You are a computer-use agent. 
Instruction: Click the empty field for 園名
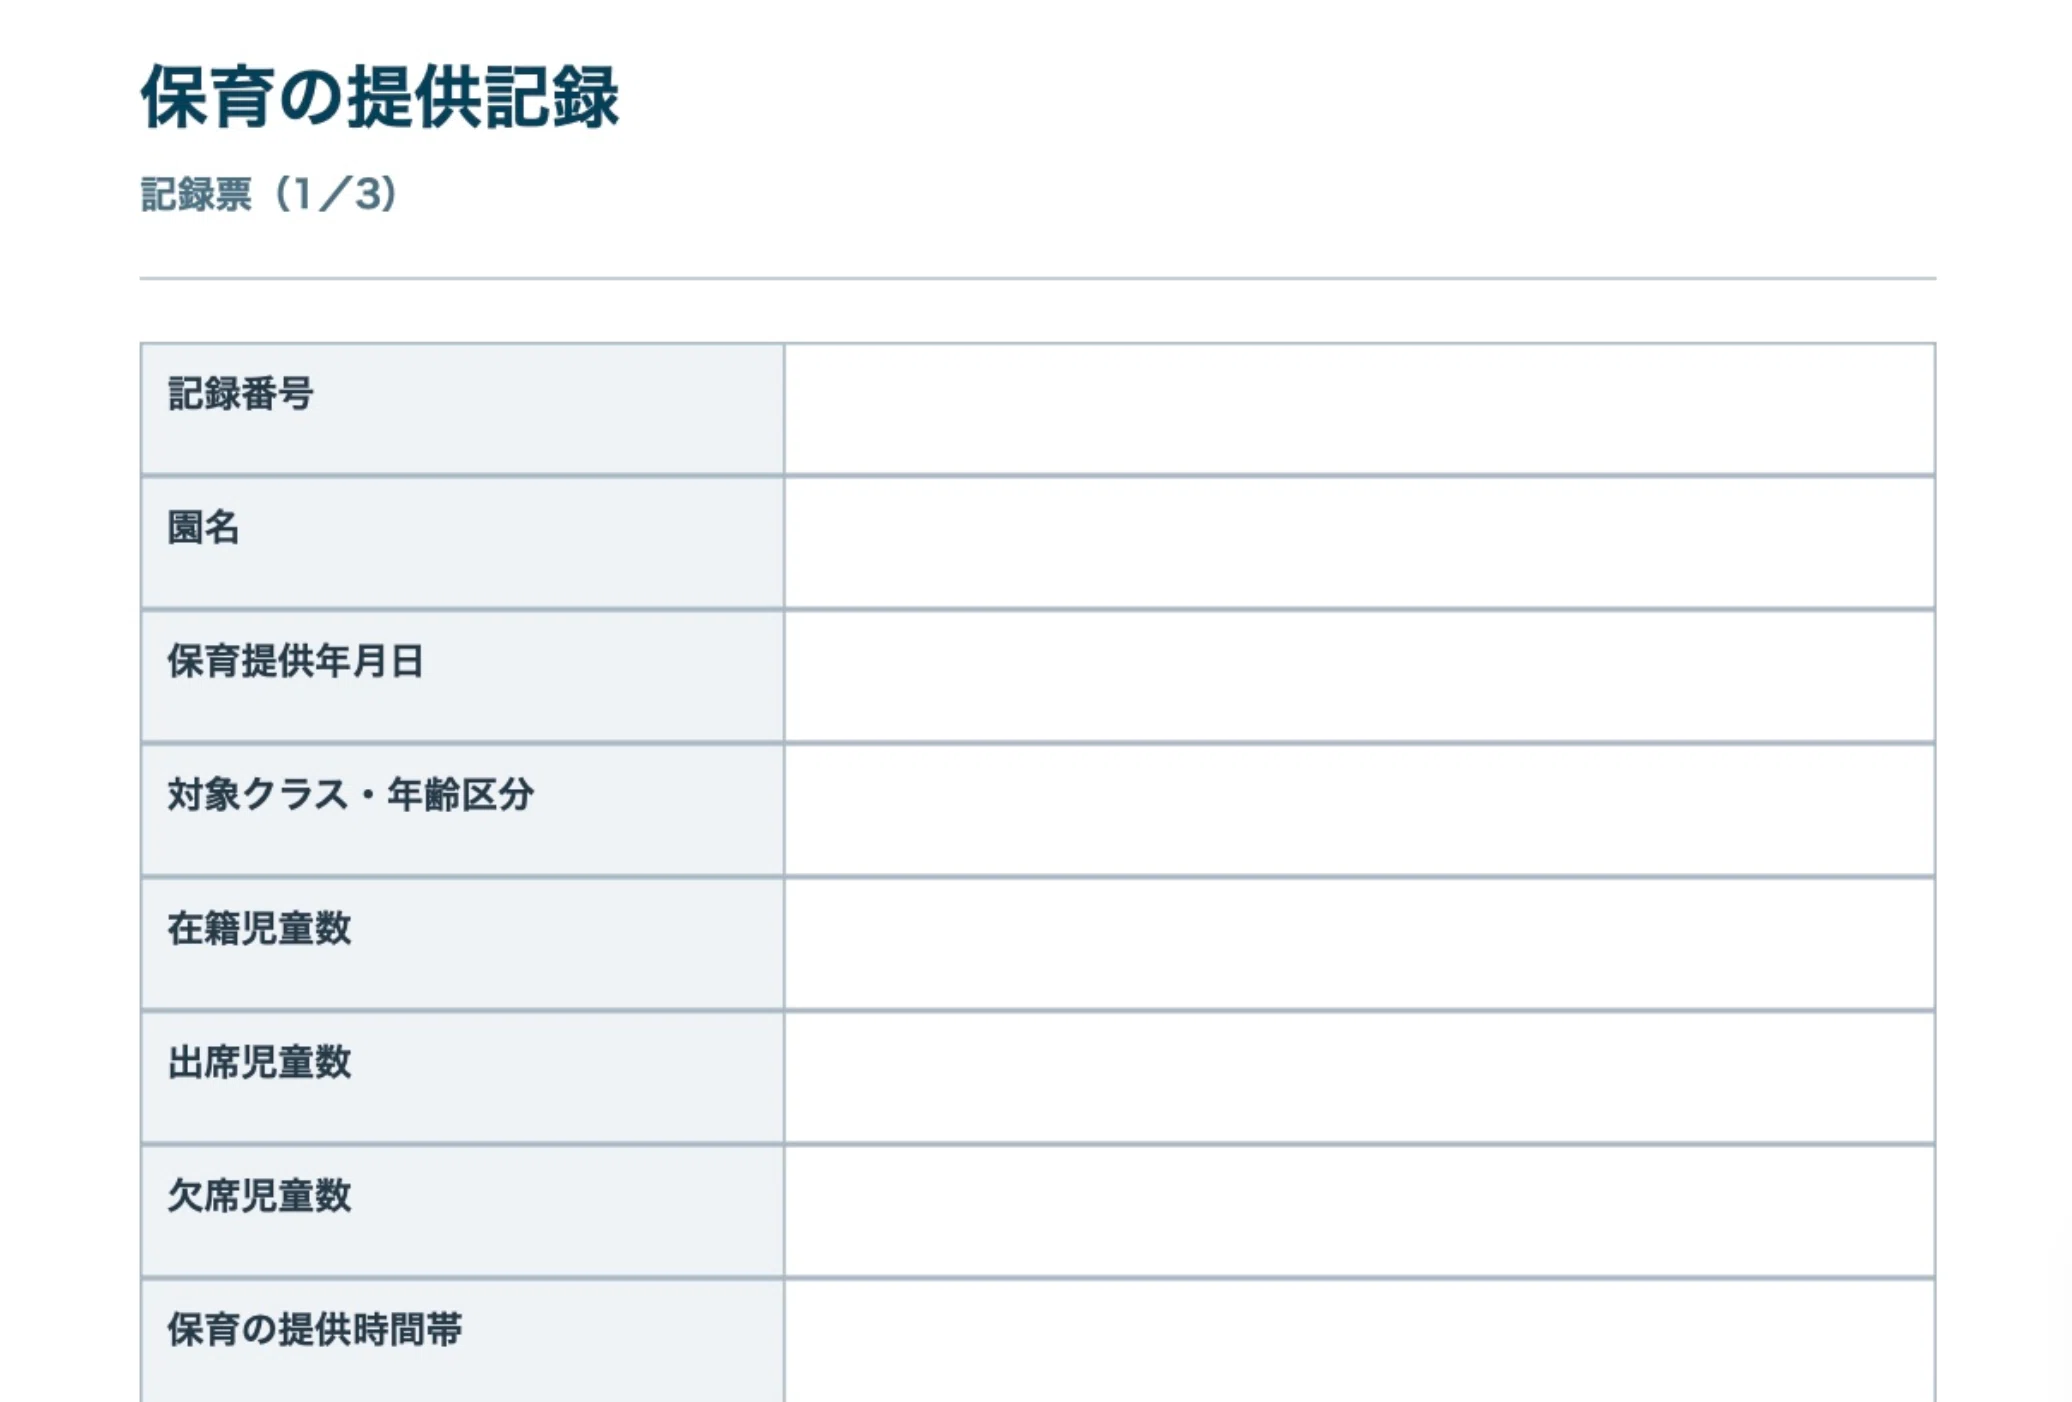(1360, 543)
